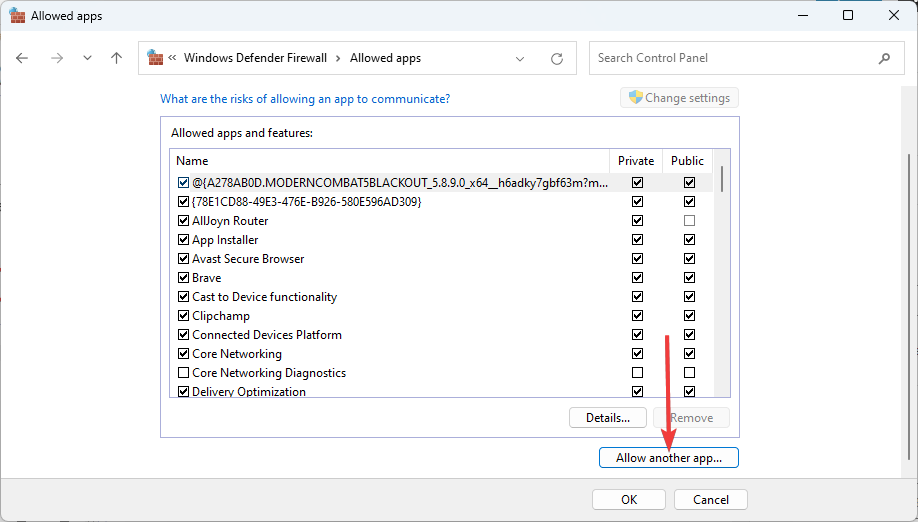Click the Public column header
The image size is (918, 522).
click(x=687, y=161)
